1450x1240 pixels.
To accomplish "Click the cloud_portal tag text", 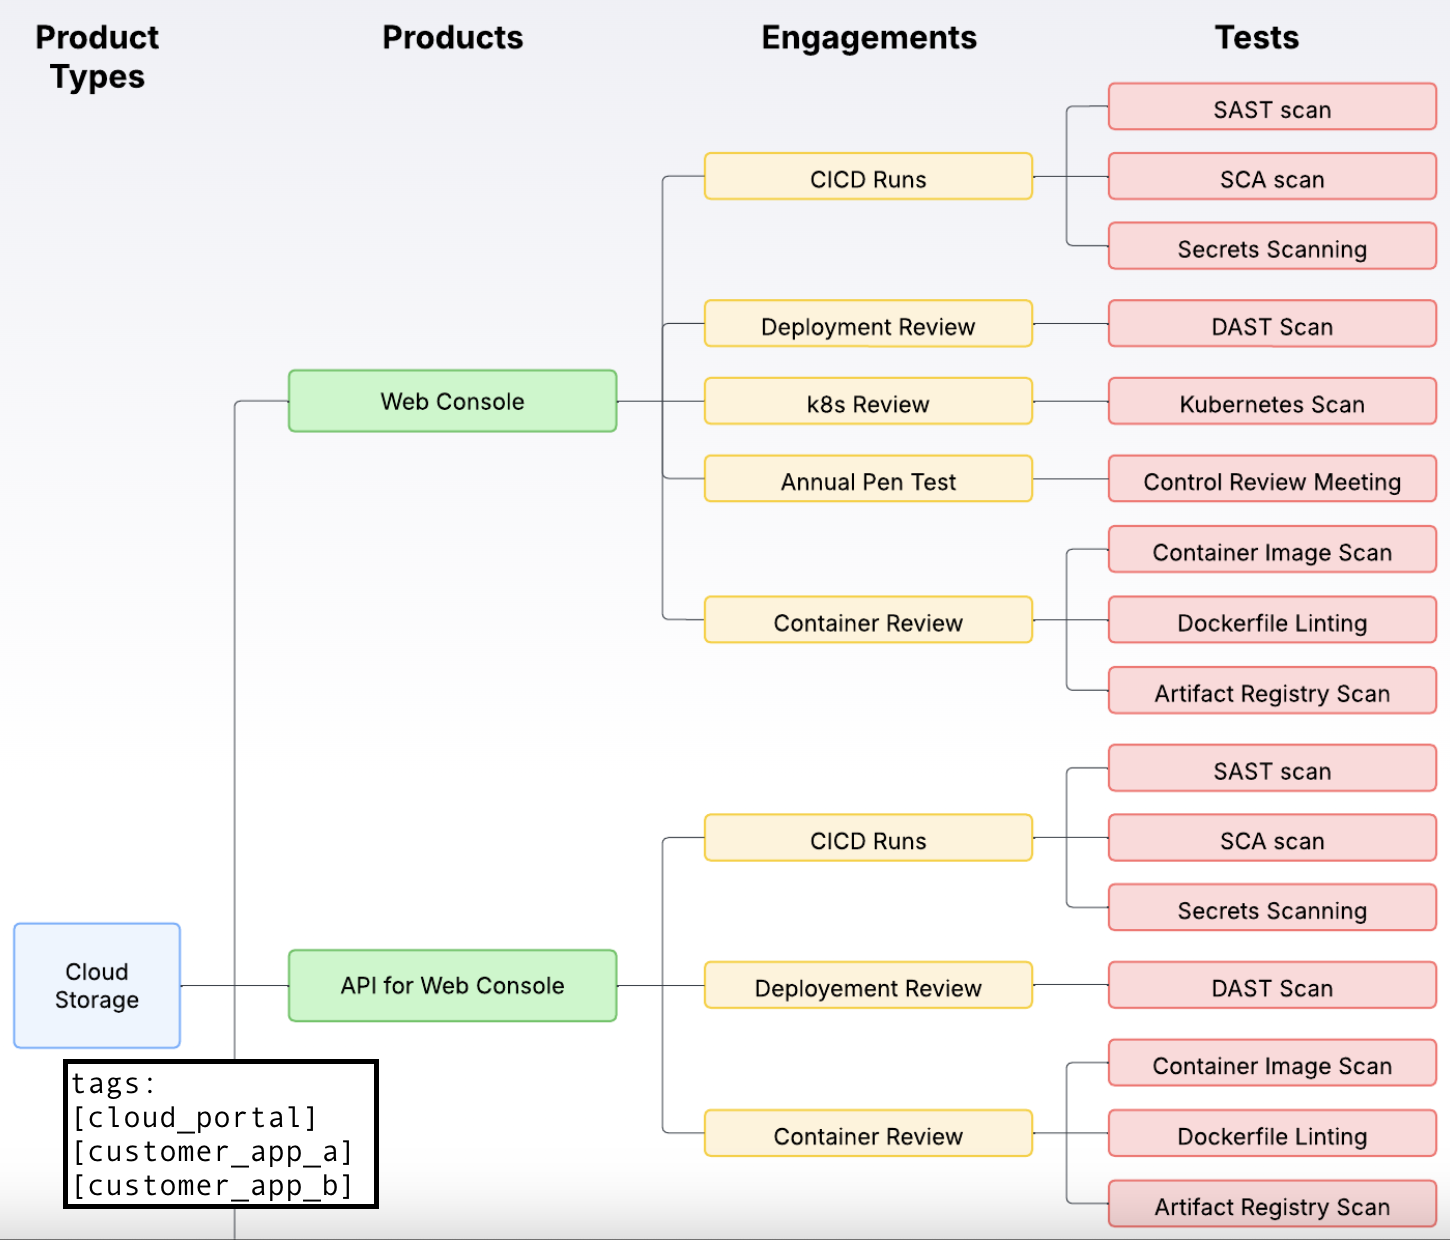I will [195, 1117].
